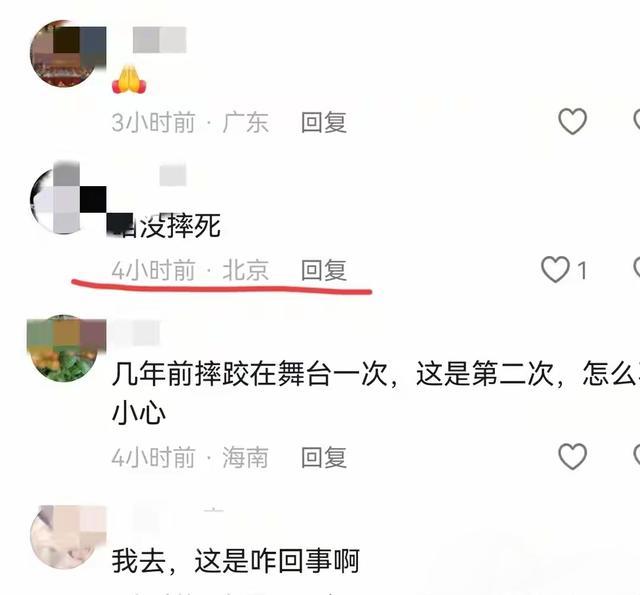Like the Hainan comment about falling on stage
The height and width of the screenshot is (595, 640).
pyautogui.click(x=572, y=456)
